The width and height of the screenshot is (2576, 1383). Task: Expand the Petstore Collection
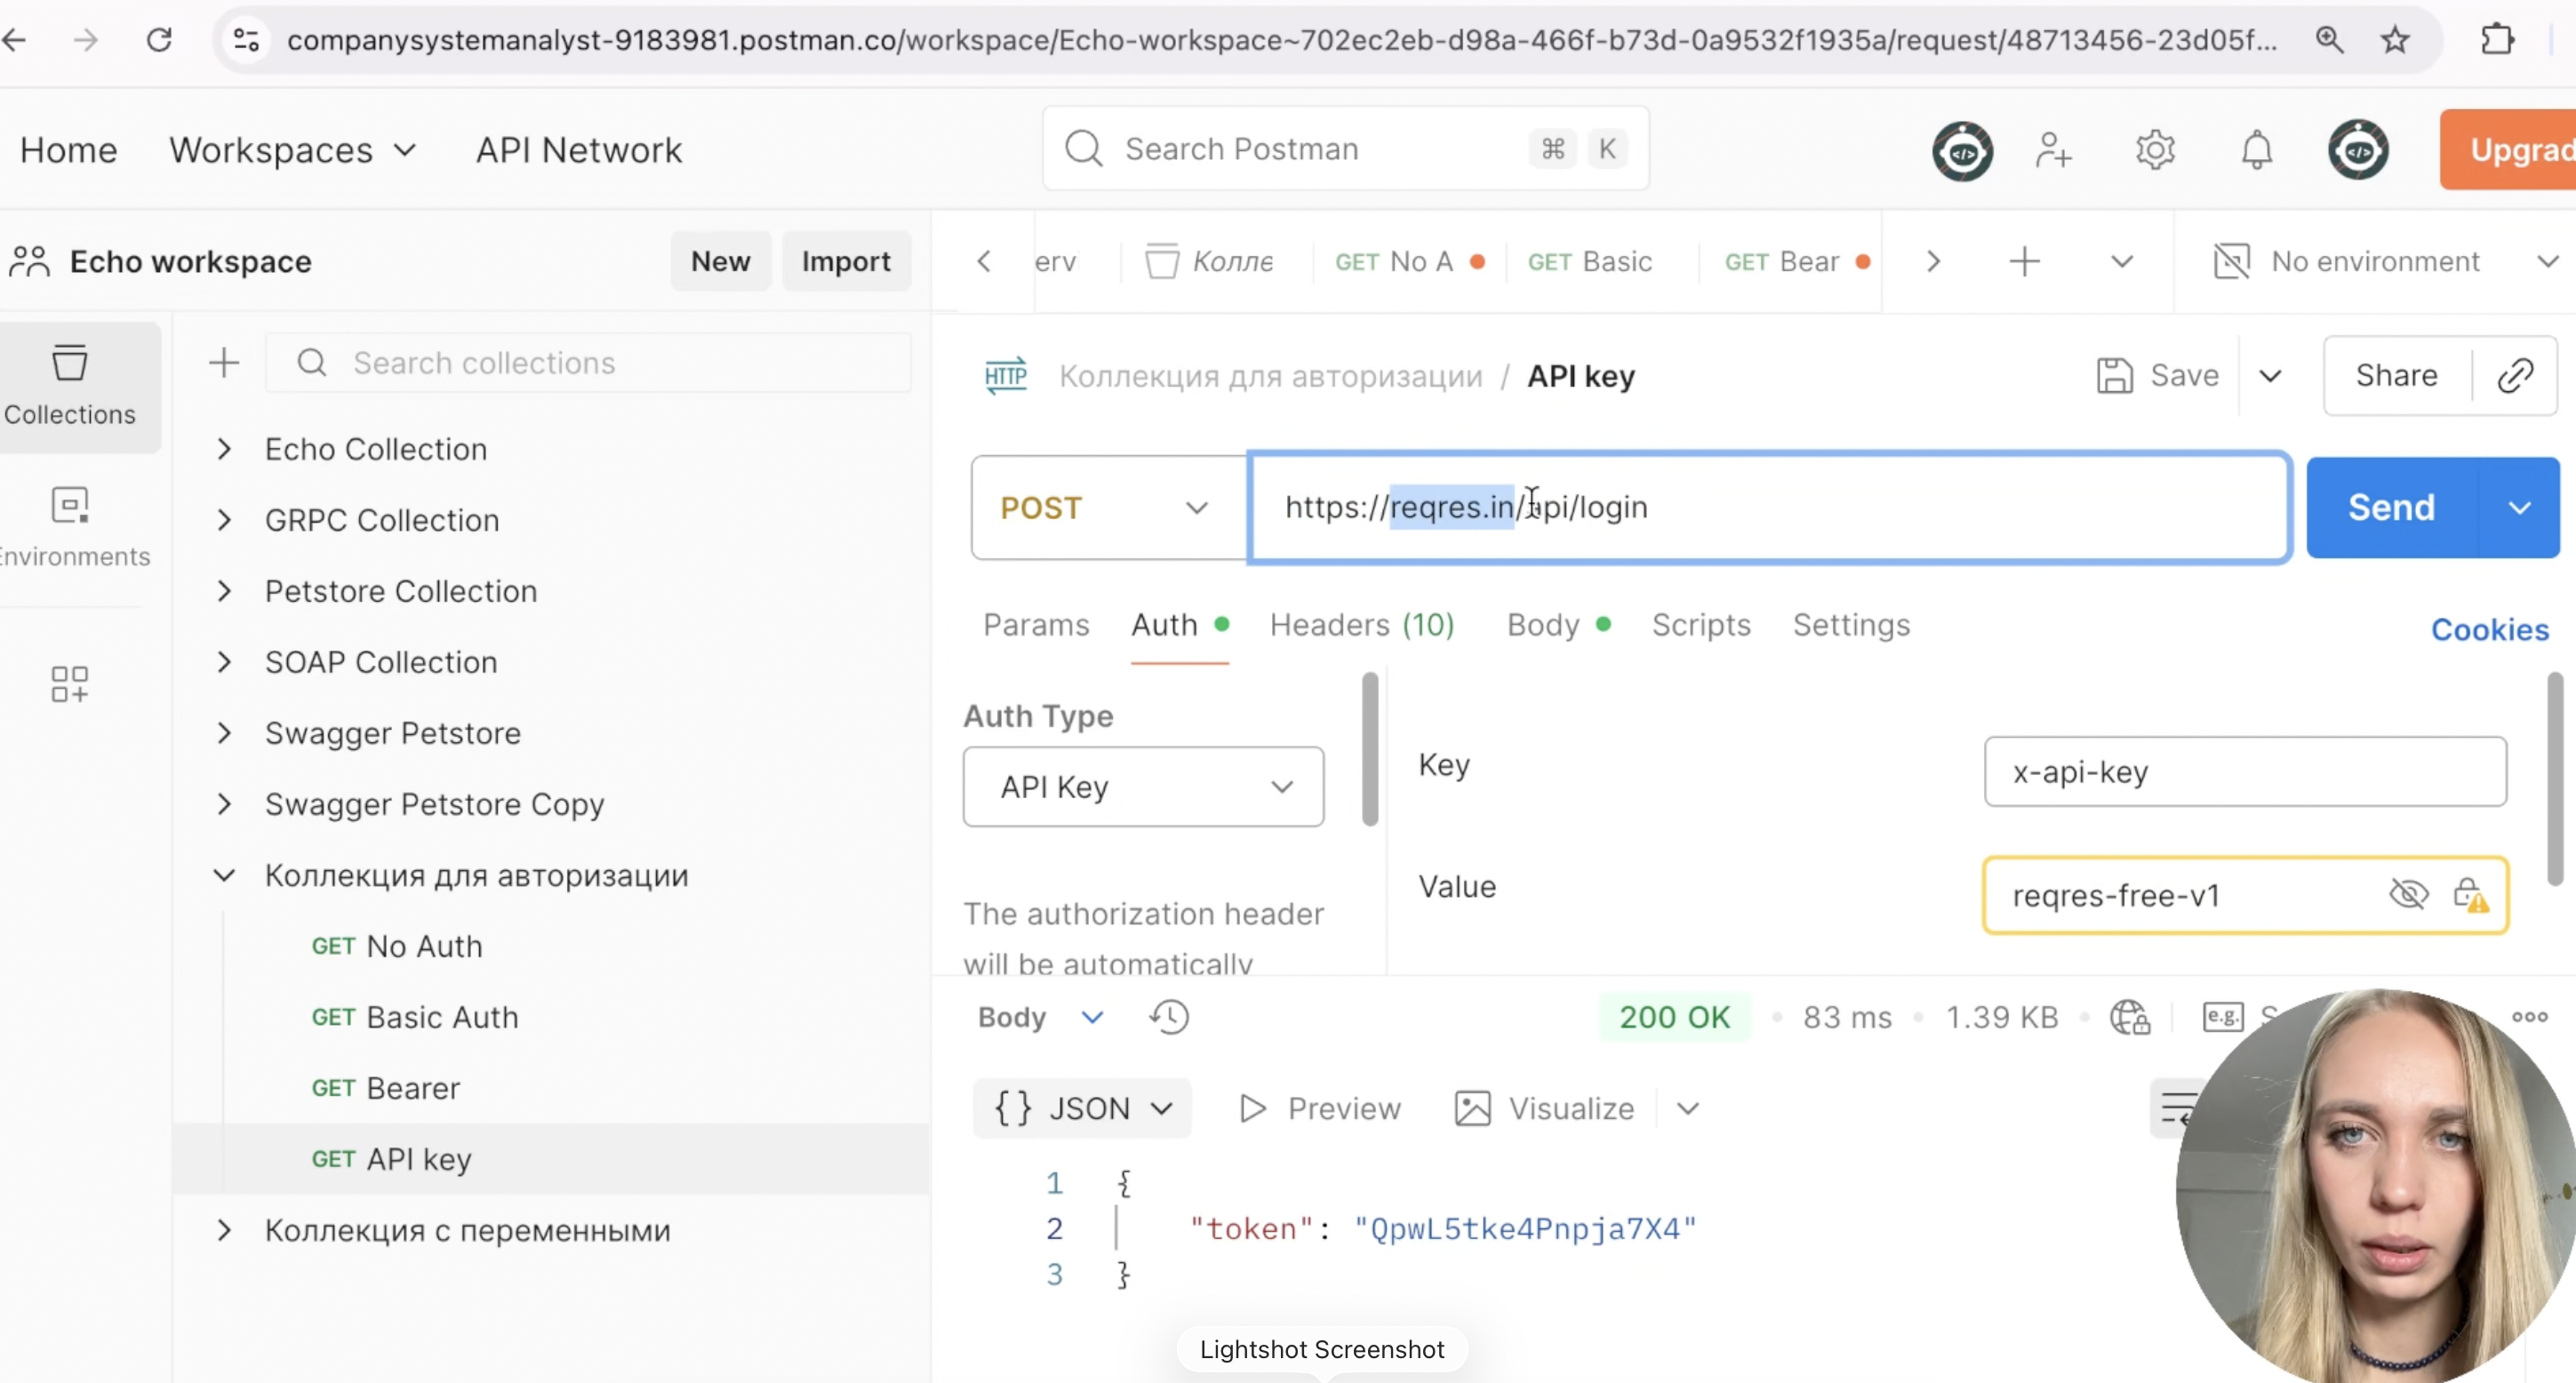coord(224,591)
